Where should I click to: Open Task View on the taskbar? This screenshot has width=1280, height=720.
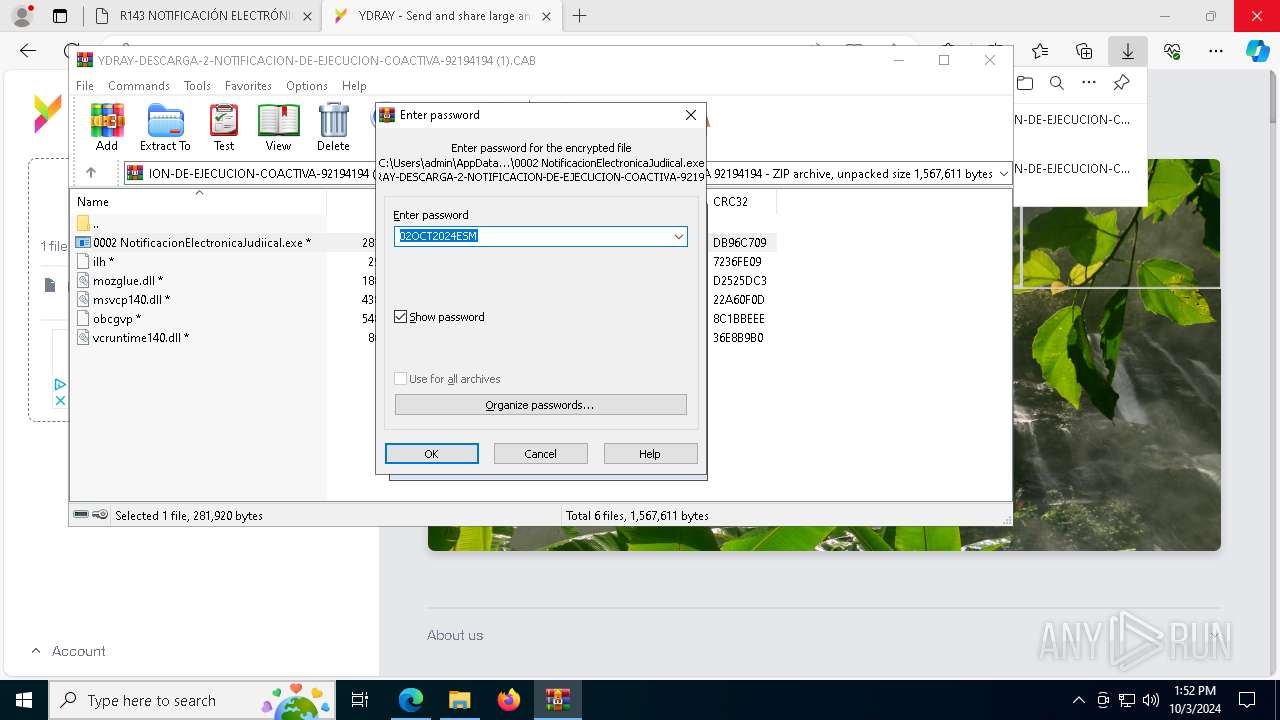(x=360, y=700)
